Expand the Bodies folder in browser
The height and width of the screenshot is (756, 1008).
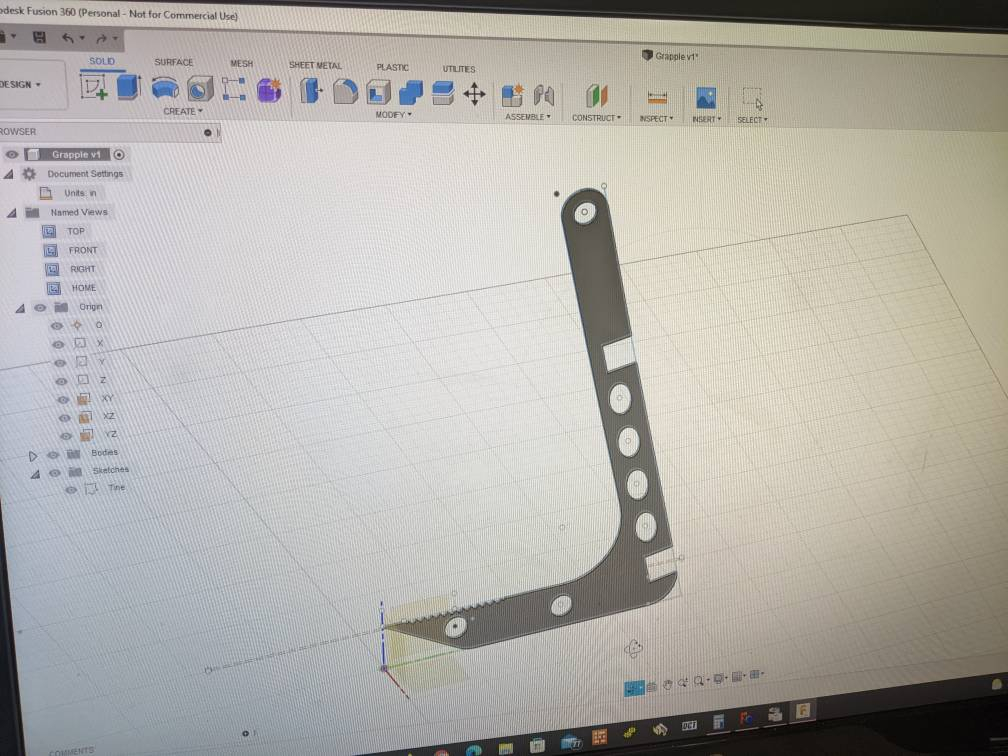pos(33,454)
